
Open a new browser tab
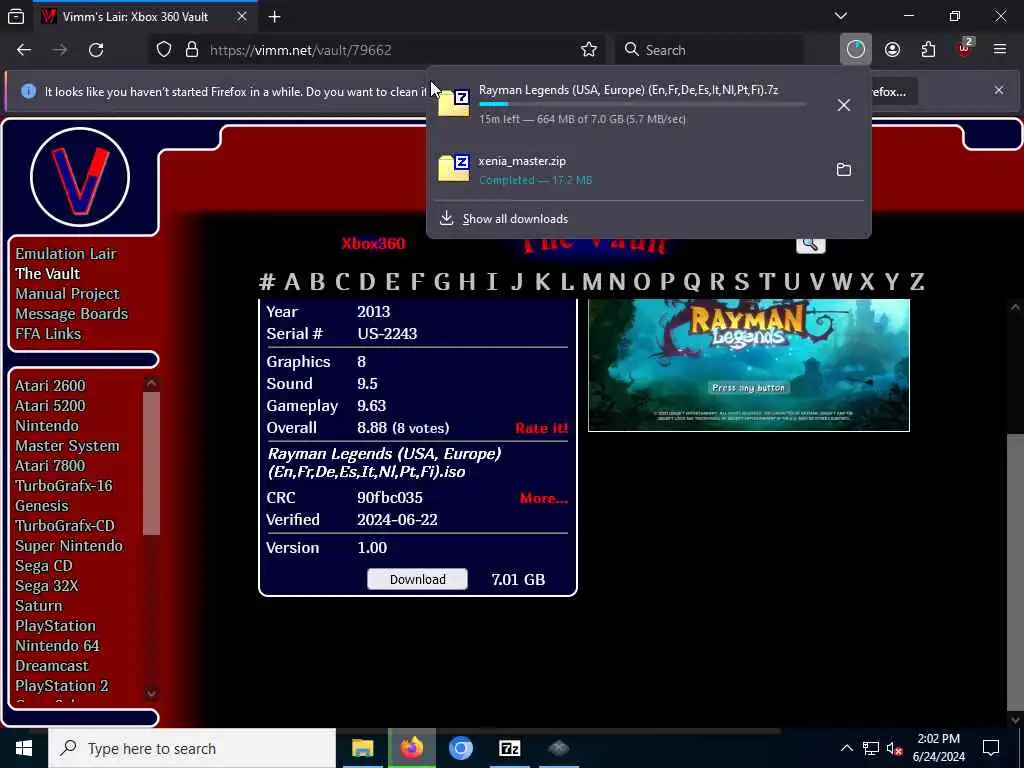coord(275,16)
